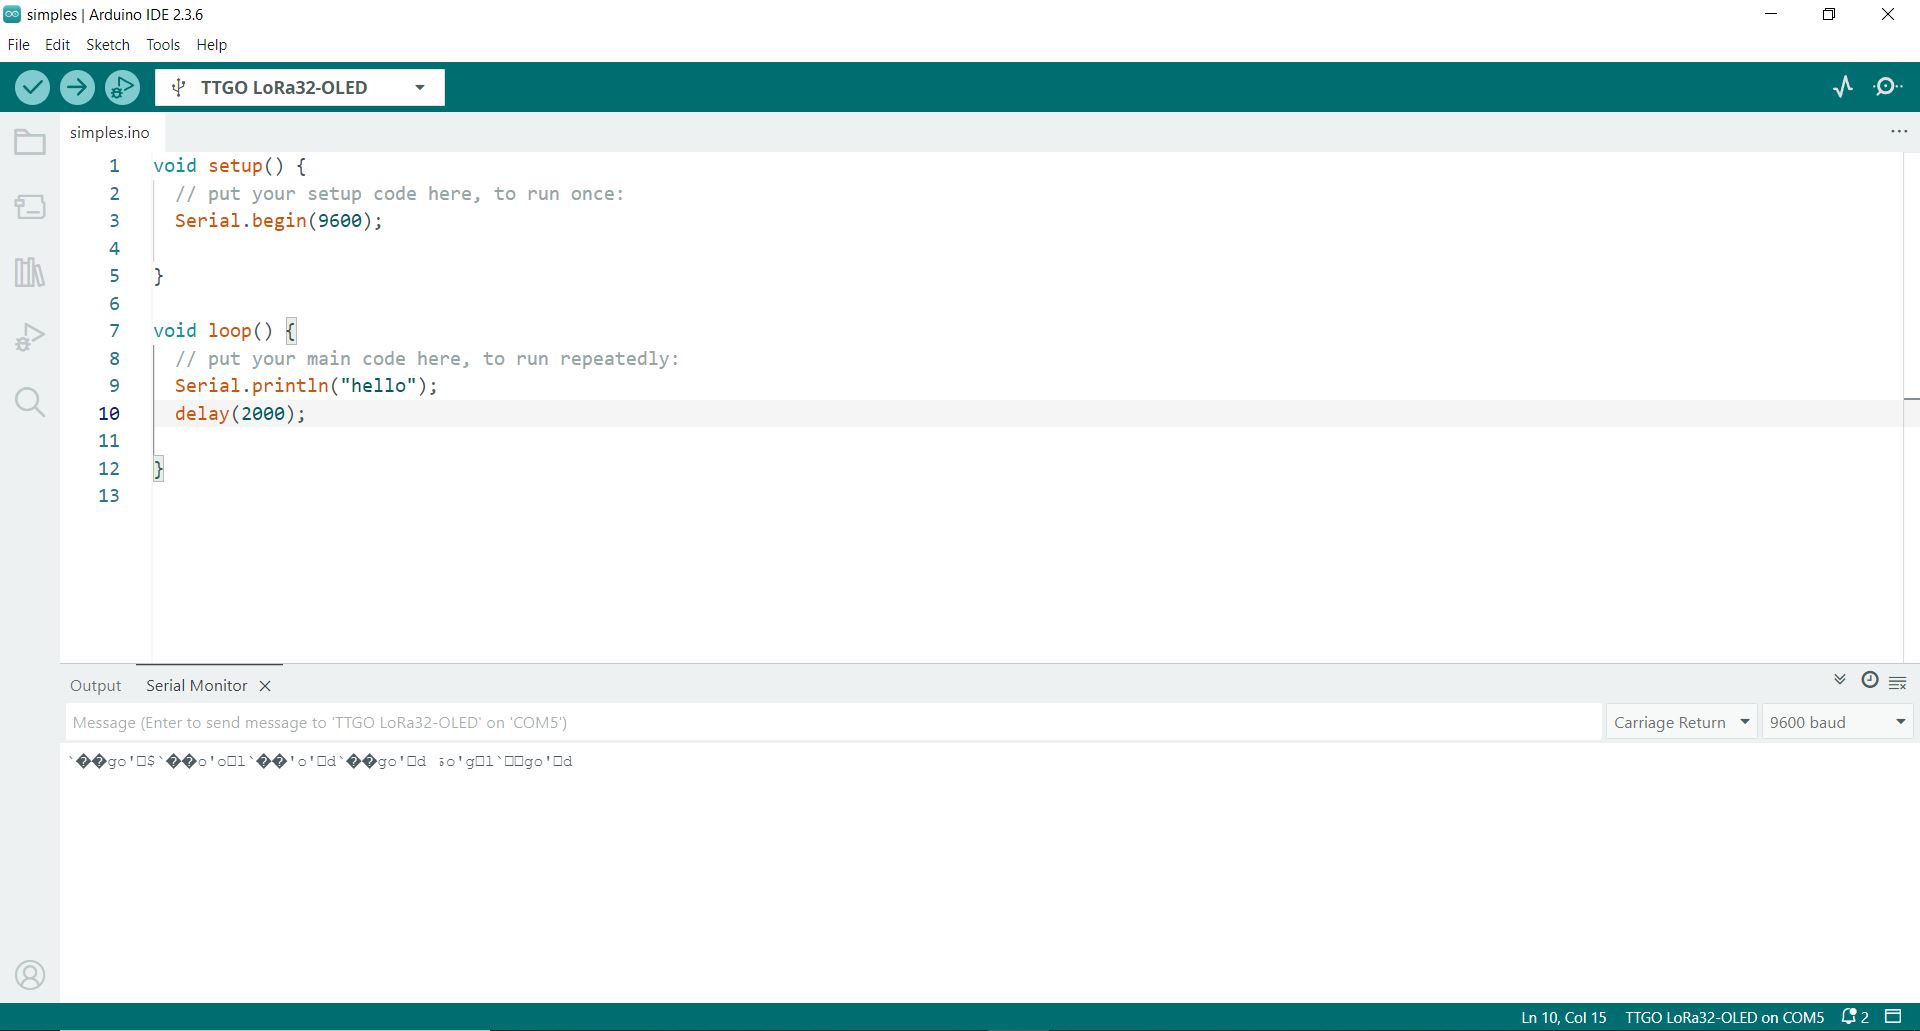Open the Boards Manager sidebar

[30, 207]
